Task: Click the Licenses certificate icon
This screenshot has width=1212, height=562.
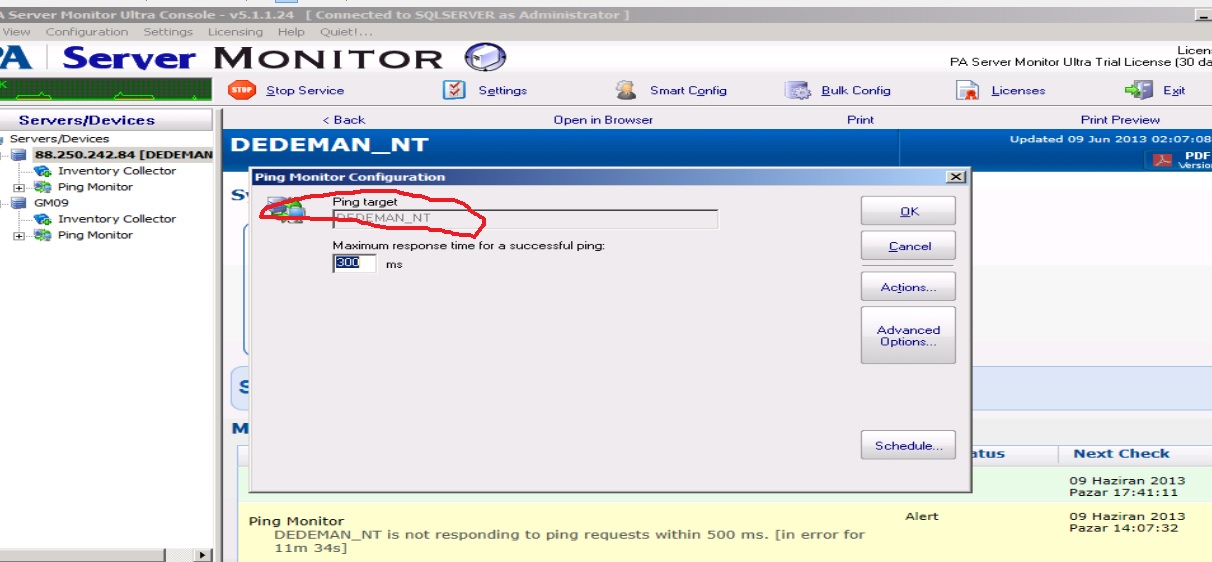Action: 967,90
